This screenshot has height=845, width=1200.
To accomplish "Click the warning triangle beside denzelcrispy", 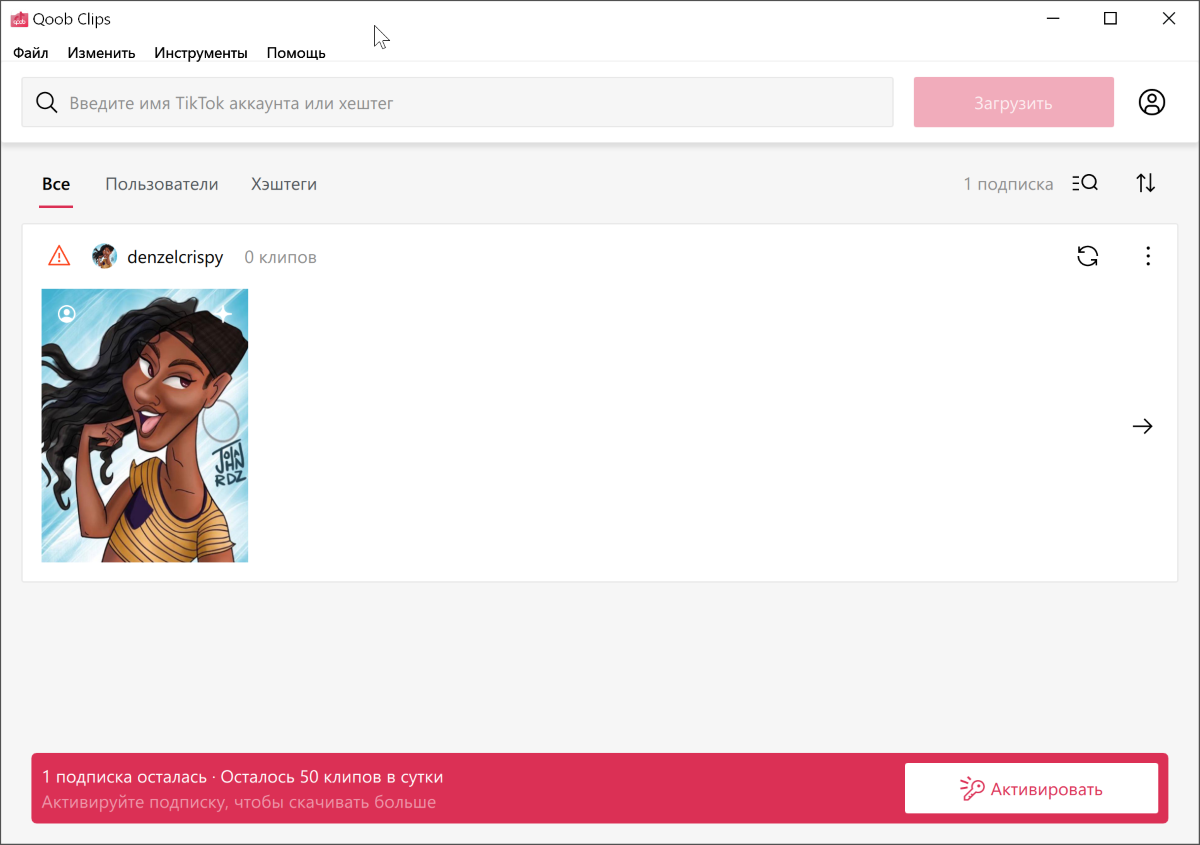I will coord(59,256).
